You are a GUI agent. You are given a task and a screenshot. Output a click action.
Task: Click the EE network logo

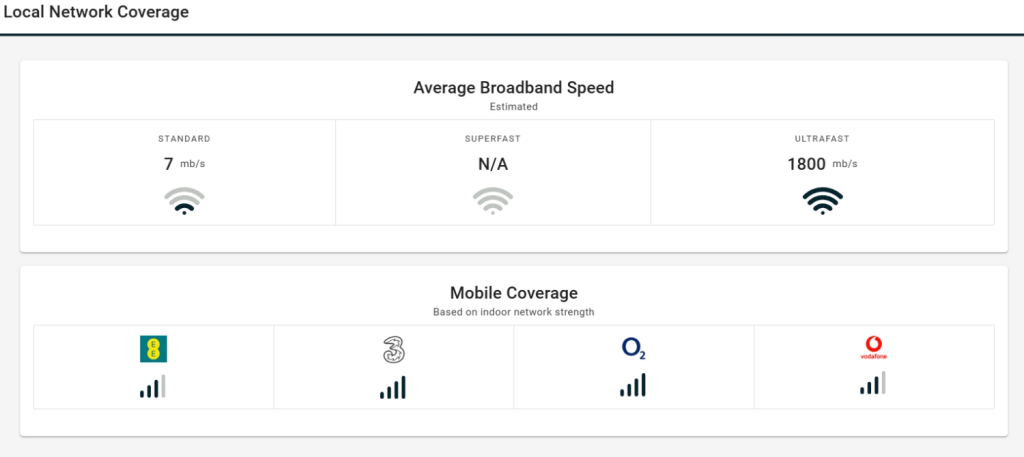[153, 348]
